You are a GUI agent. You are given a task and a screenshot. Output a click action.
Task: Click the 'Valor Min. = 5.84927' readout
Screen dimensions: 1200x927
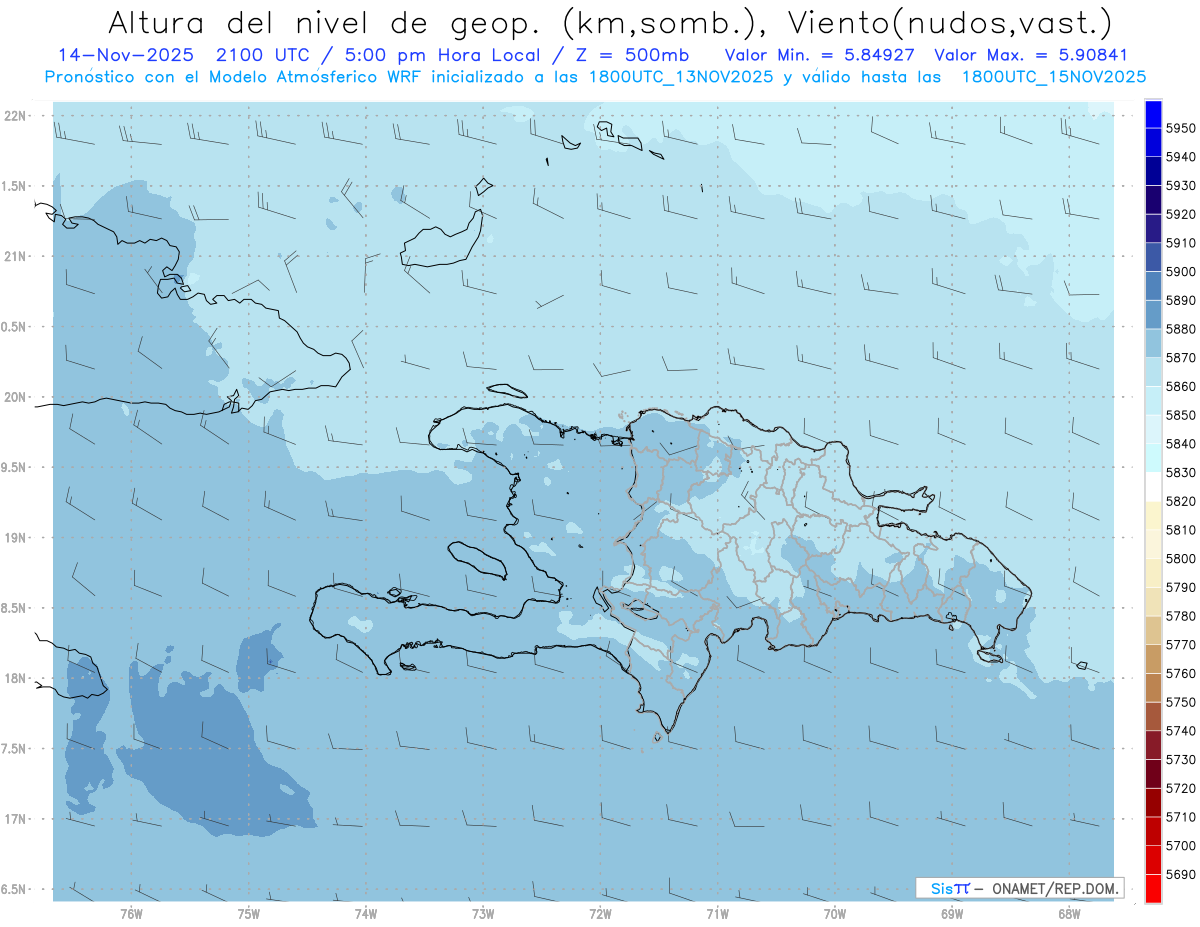(x=821, y=55)
